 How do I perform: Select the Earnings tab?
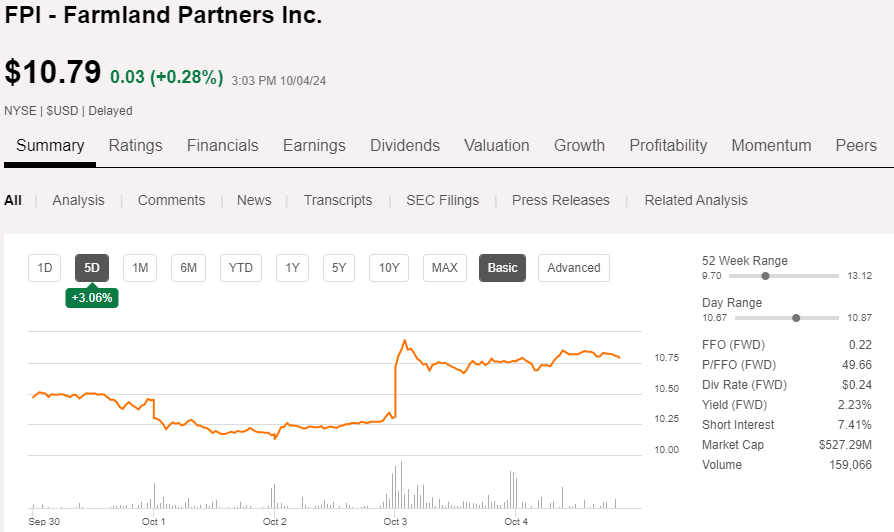tap(314, 145)
